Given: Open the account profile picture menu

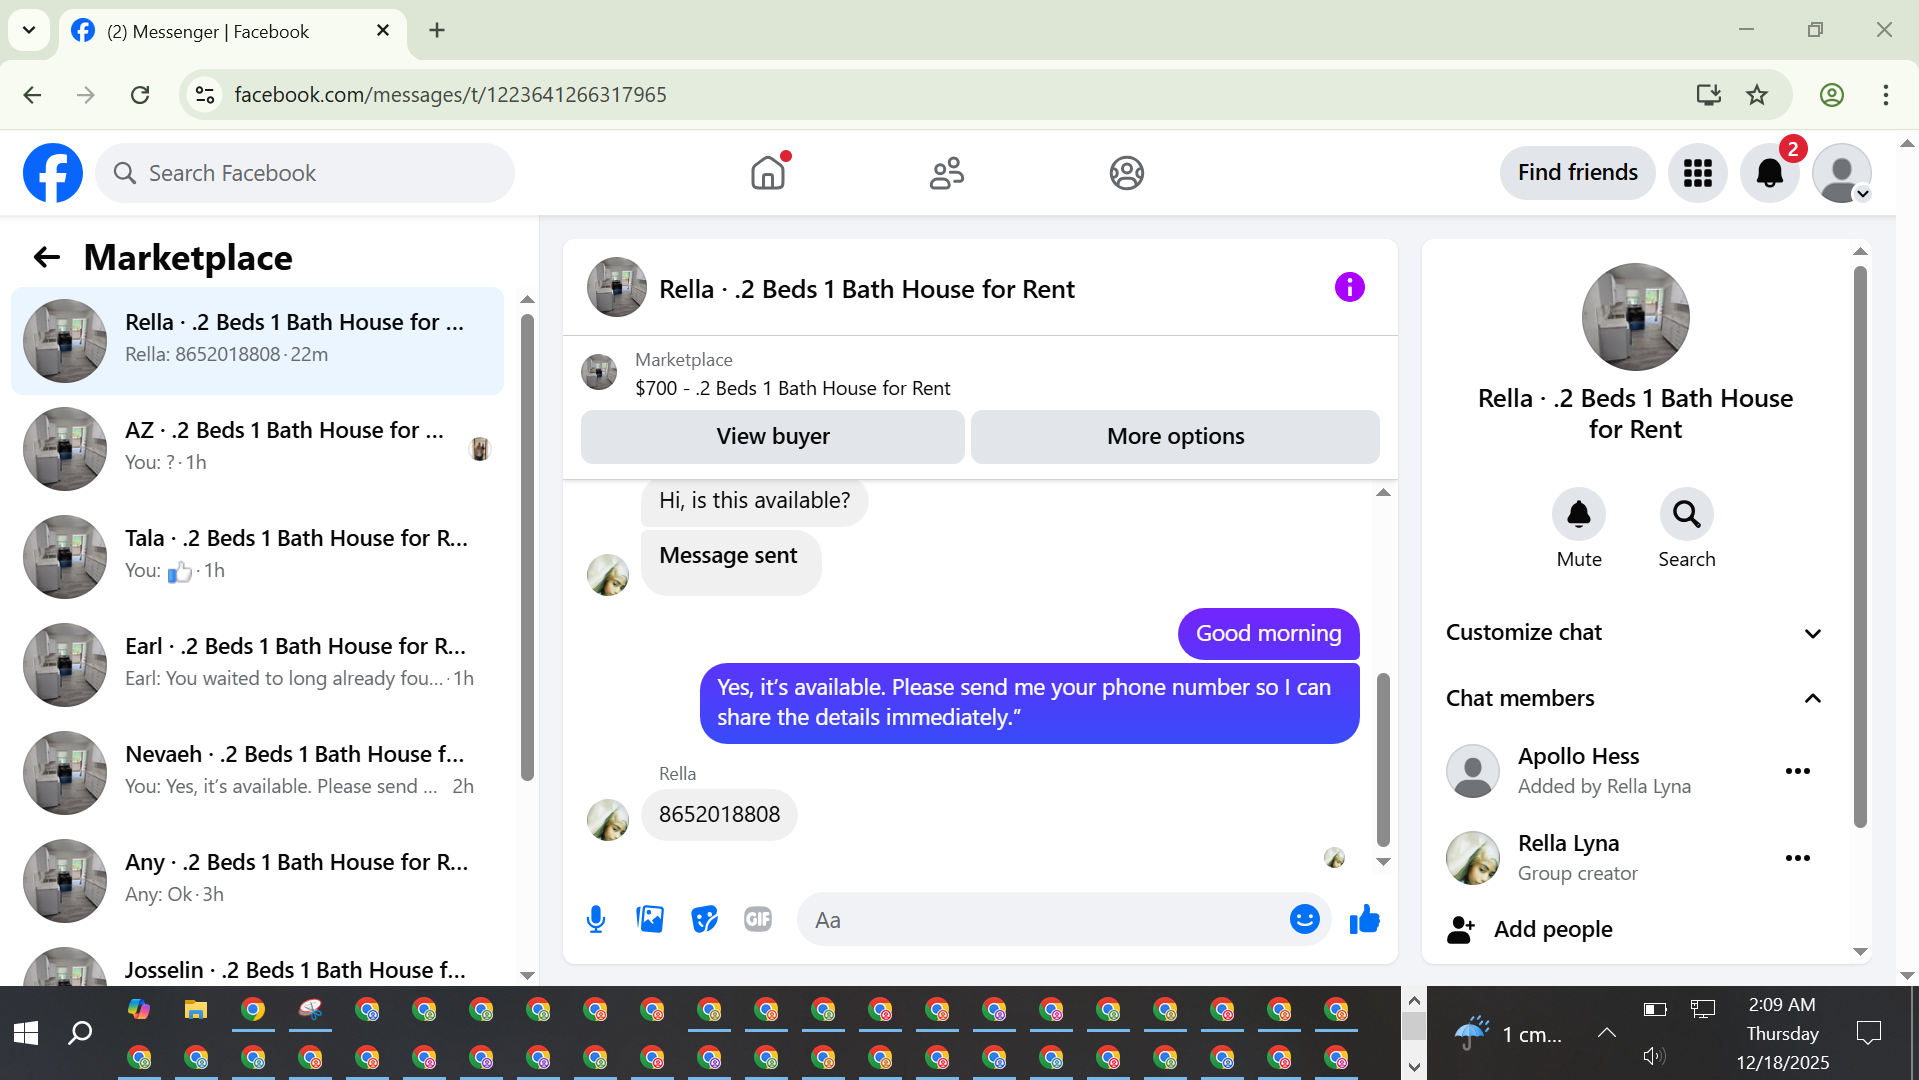Looking at the screenshot, I should click(1842, 173).
